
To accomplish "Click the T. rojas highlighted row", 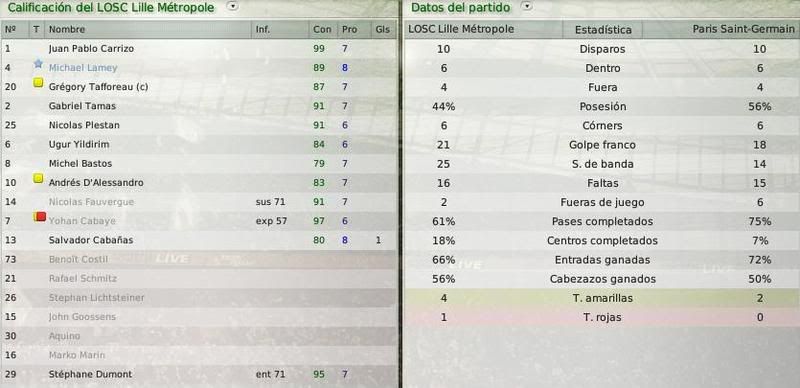I will [x=603, y=317].
